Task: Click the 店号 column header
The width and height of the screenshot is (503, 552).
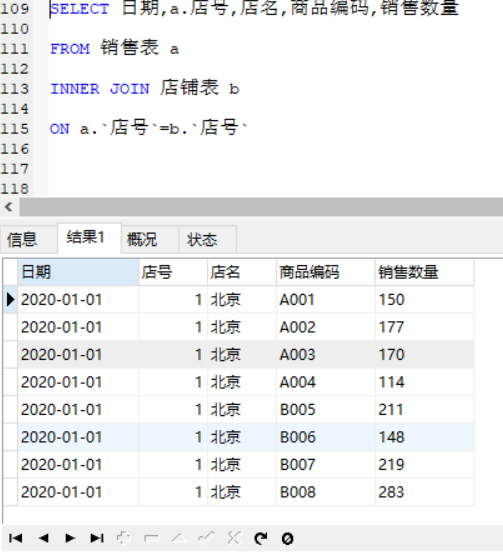Action: click(x=173, y=272)
